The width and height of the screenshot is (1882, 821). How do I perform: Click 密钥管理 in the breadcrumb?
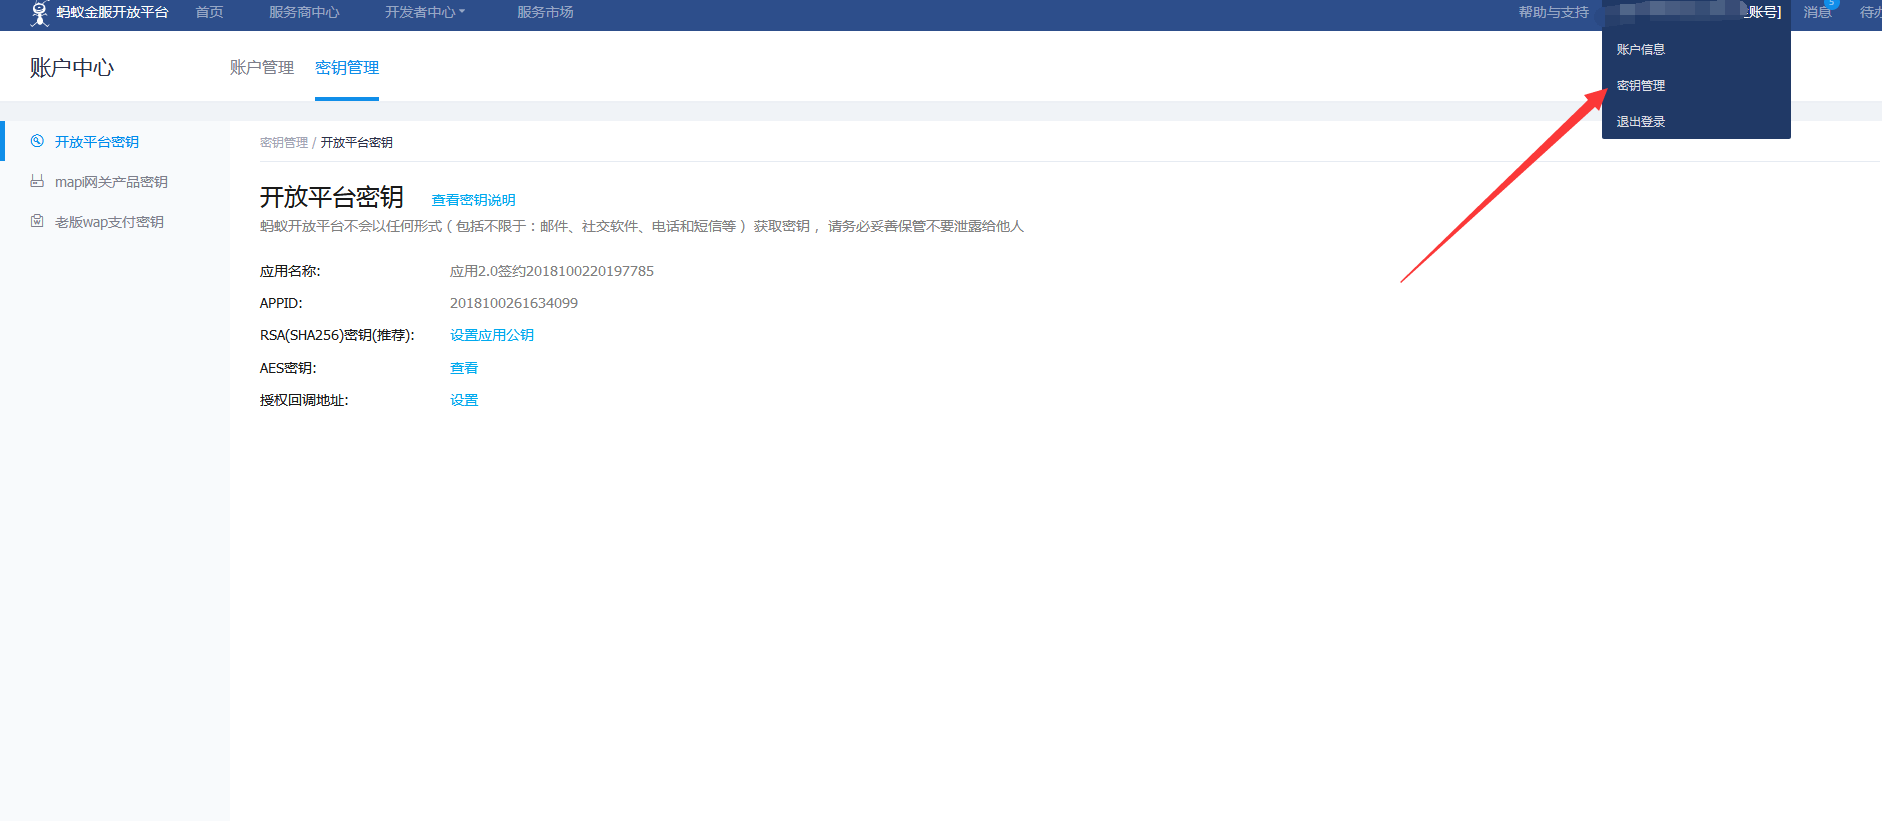[x=284, y=143]
